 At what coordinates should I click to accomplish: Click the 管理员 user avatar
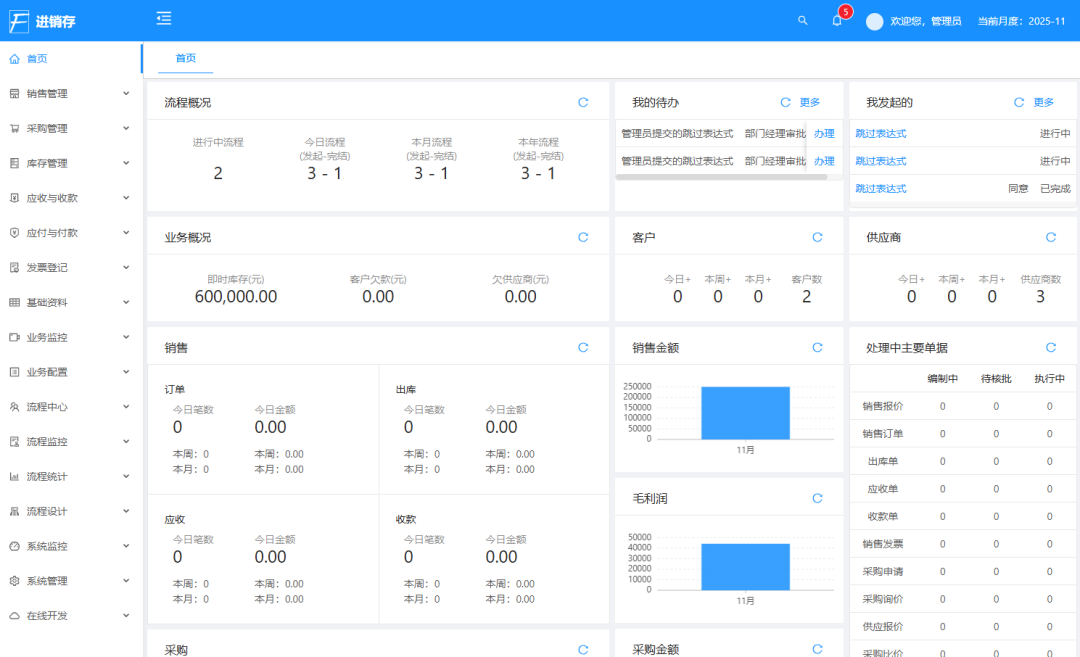(874, 21)
